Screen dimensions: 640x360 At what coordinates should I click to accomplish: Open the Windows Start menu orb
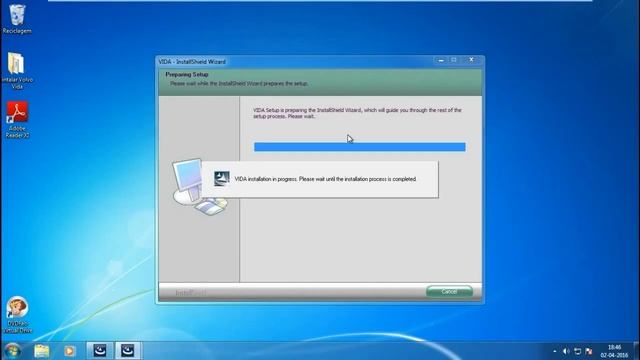pyautogui.click(x=13, y=351)
